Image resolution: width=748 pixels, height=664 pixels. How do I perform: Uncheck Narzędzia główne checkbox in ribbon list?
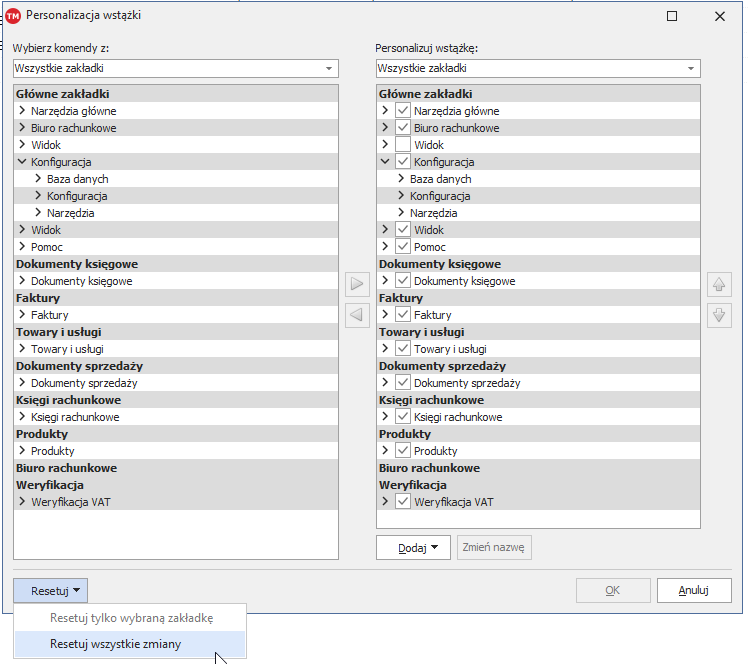403,111
